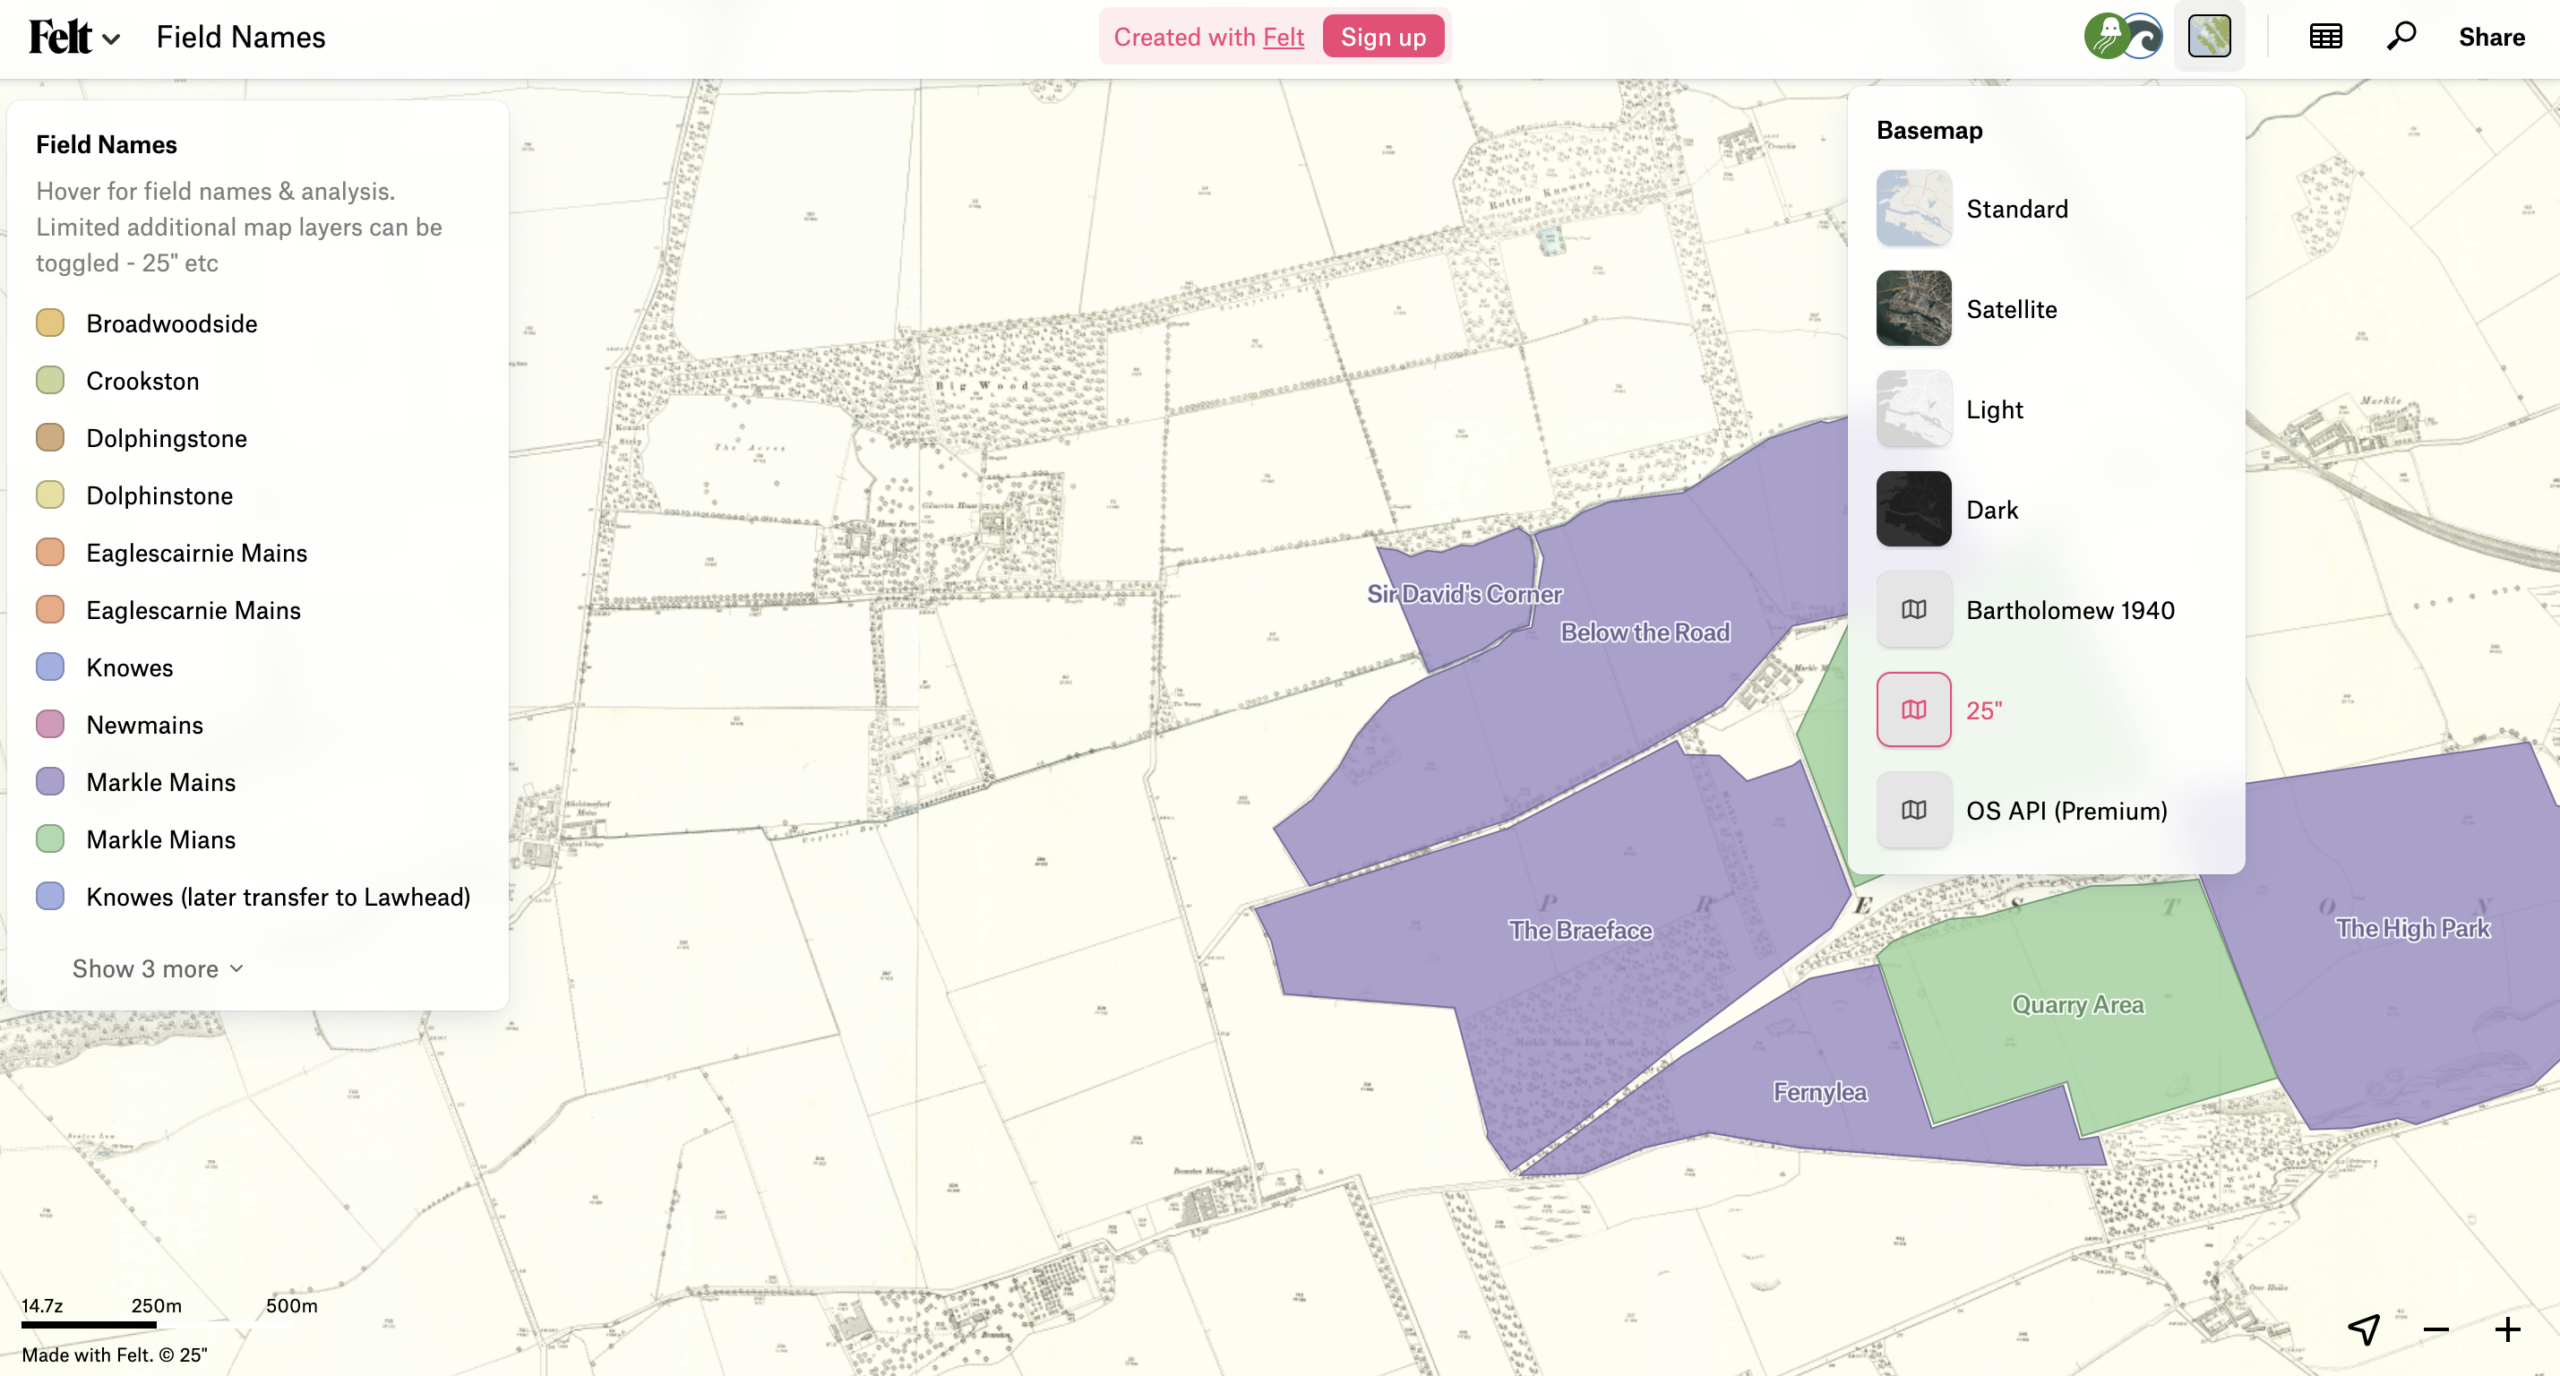Click the Sign up button
The height and width of the screenshot is (1376, 2560).
click(x=1383, y=37)
